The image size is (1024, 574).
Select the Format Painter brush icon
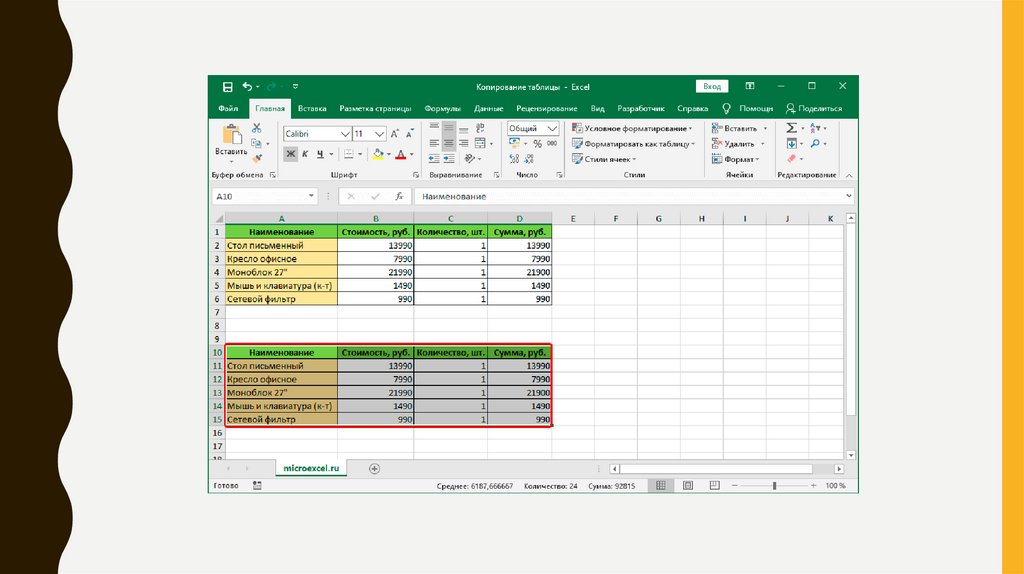tap(257, 158)
